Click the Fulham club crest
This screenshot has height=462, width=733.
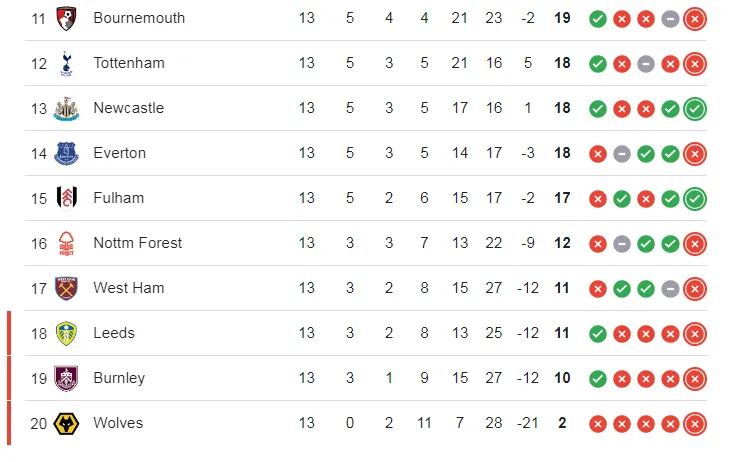tap(67, 198)
